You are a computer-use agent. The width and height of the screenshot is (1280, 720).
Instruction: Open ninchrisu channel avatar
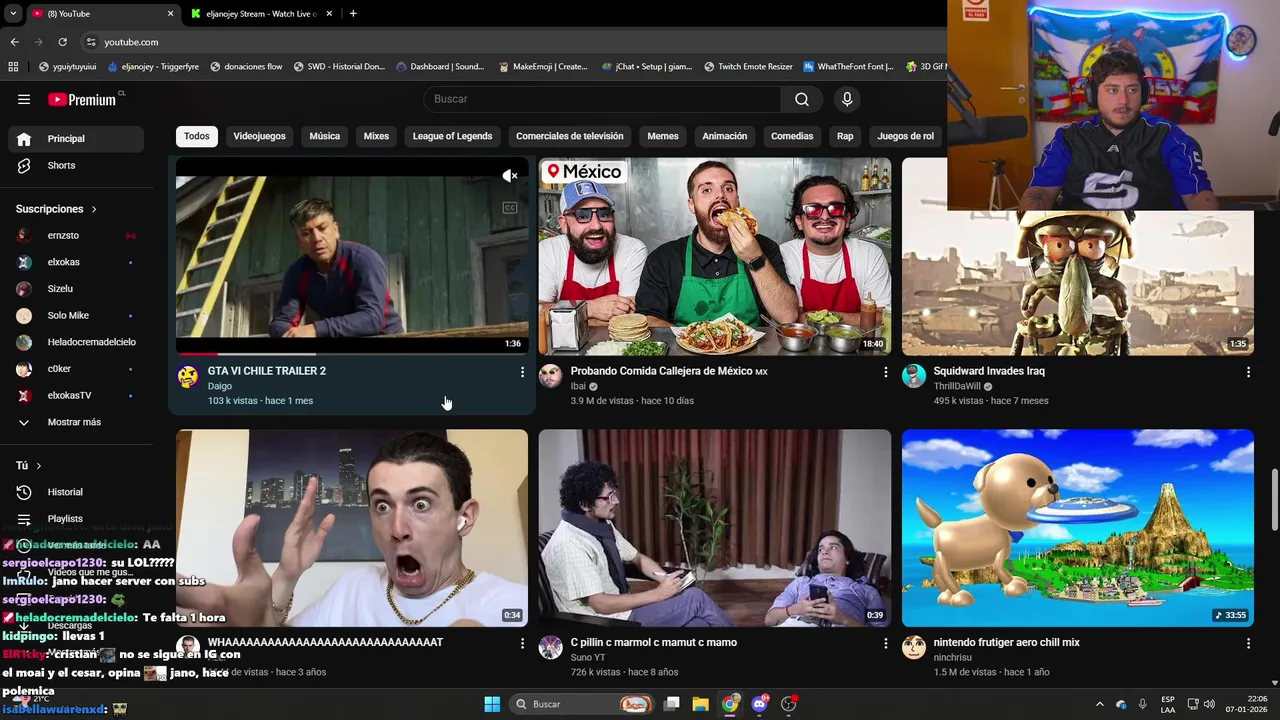(914, 647)
